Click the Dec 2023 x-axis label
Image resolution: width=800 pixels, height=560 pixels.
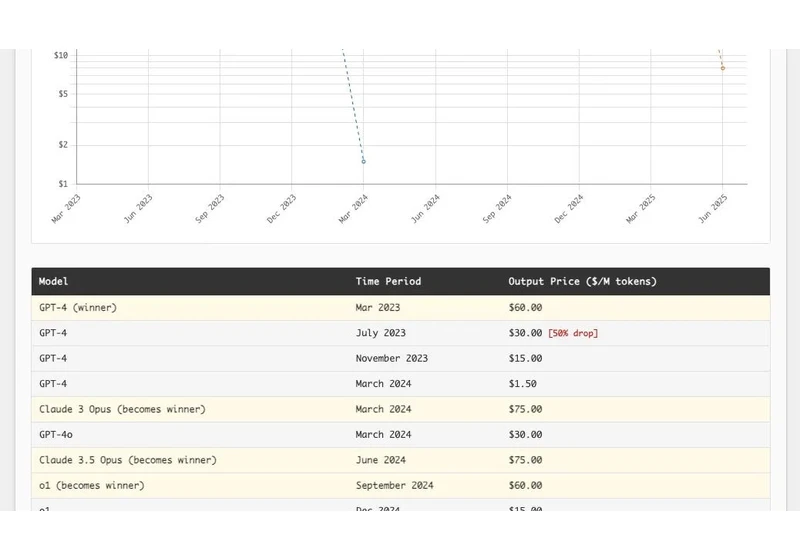281,209
